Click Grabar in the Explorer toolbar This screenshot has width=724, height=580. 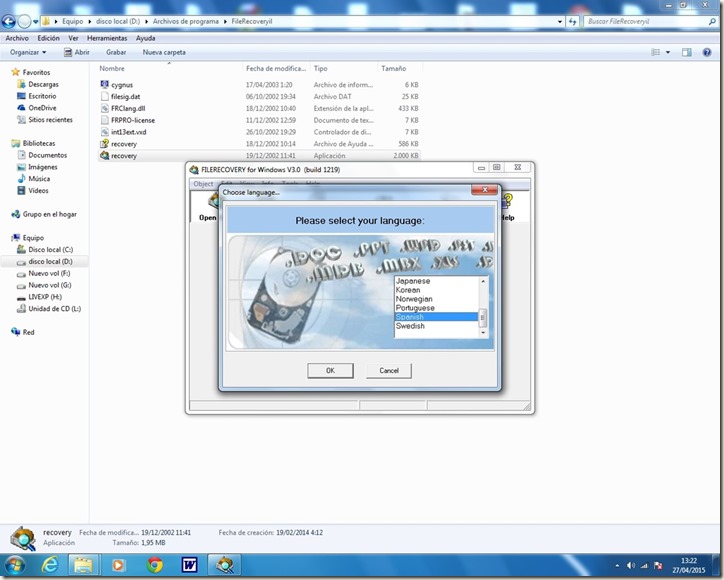pyautogui.click(x=116, y=52)
